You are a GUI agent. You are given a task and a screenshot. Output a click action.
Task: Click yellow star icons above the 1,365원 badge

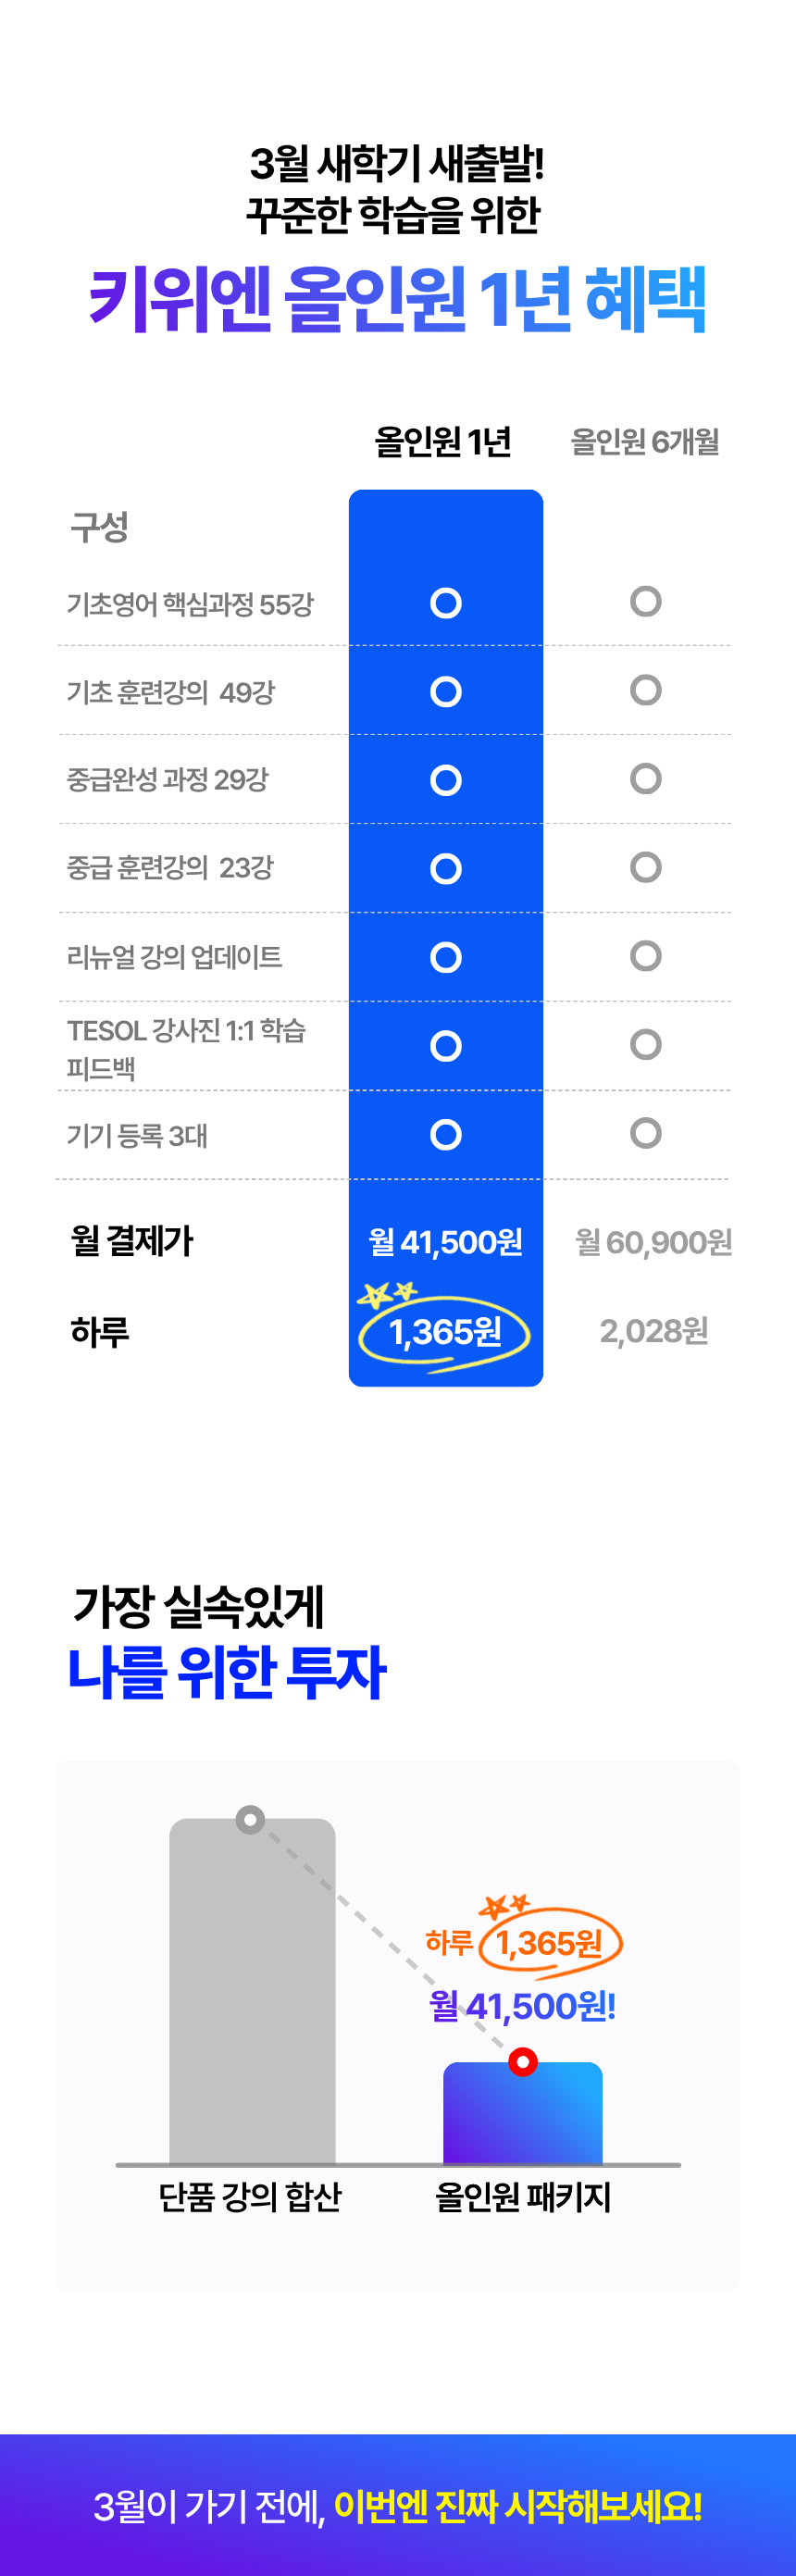pos(387,1295)
